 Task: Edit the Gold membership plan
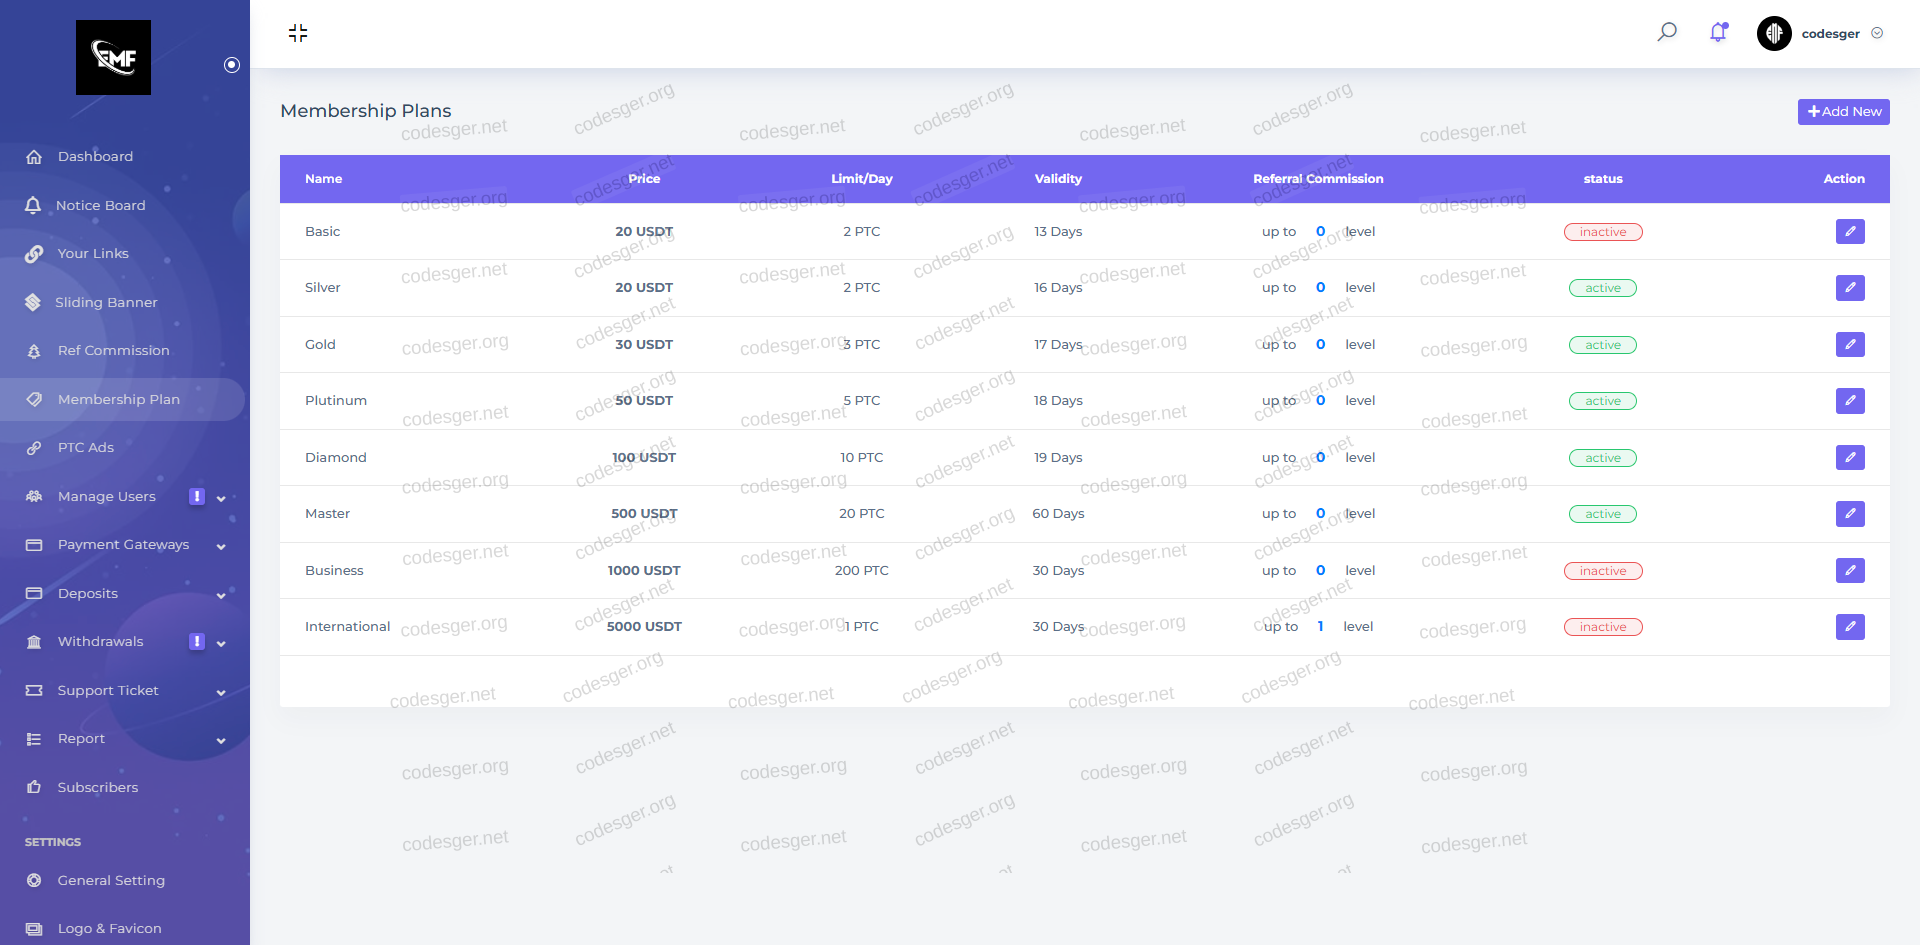pos(1849,345)
